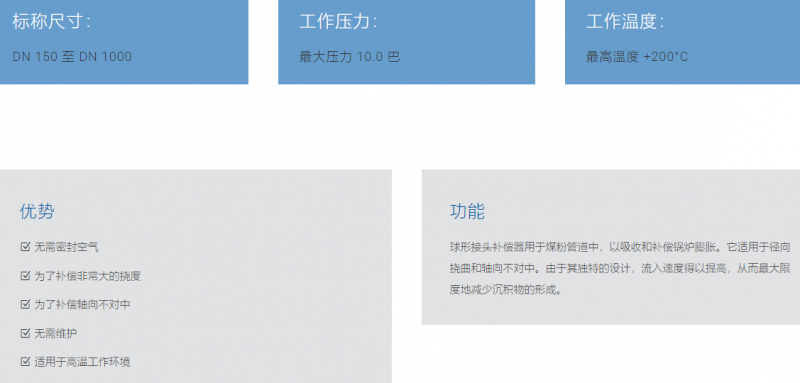Click the 优势 section heading
The image size is (800, 383).
[37, 211]
